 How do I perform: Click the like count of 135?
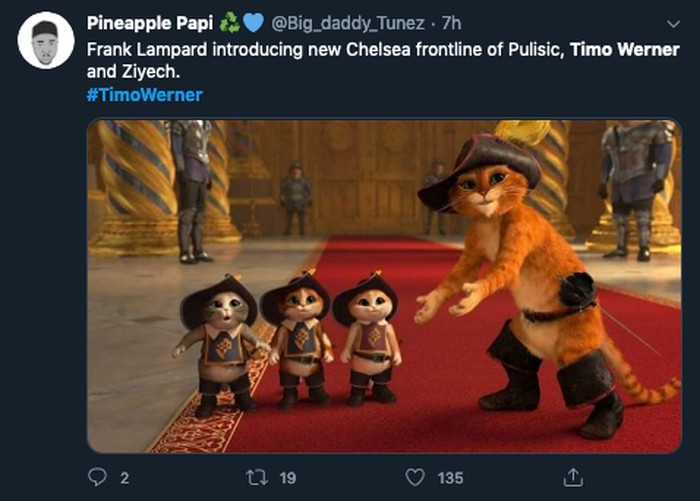click(x=449, y=478)
